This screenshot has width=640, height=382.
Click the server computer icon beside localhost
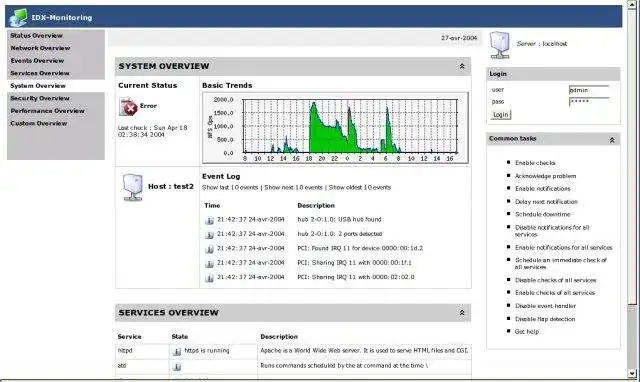click(500, 45)
